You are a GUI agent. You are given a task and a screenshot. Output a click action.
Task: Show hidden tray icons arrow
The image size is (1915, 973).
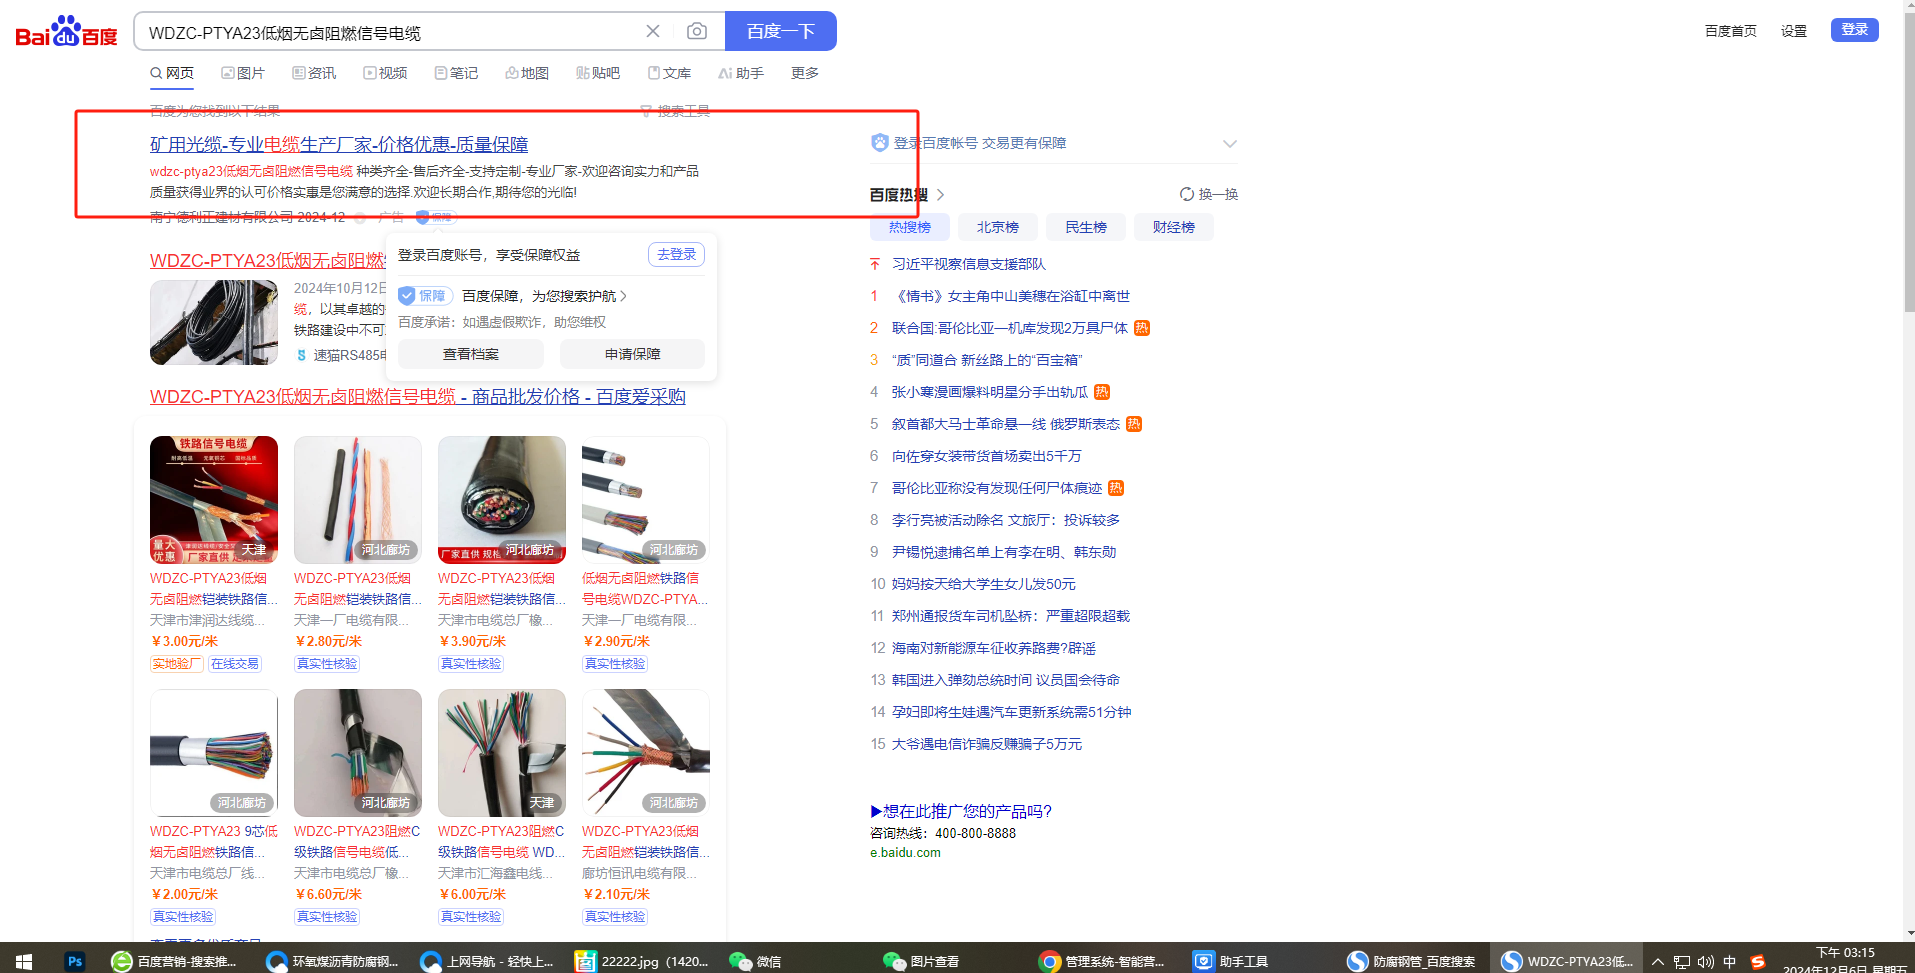[x=1658, y=962]
